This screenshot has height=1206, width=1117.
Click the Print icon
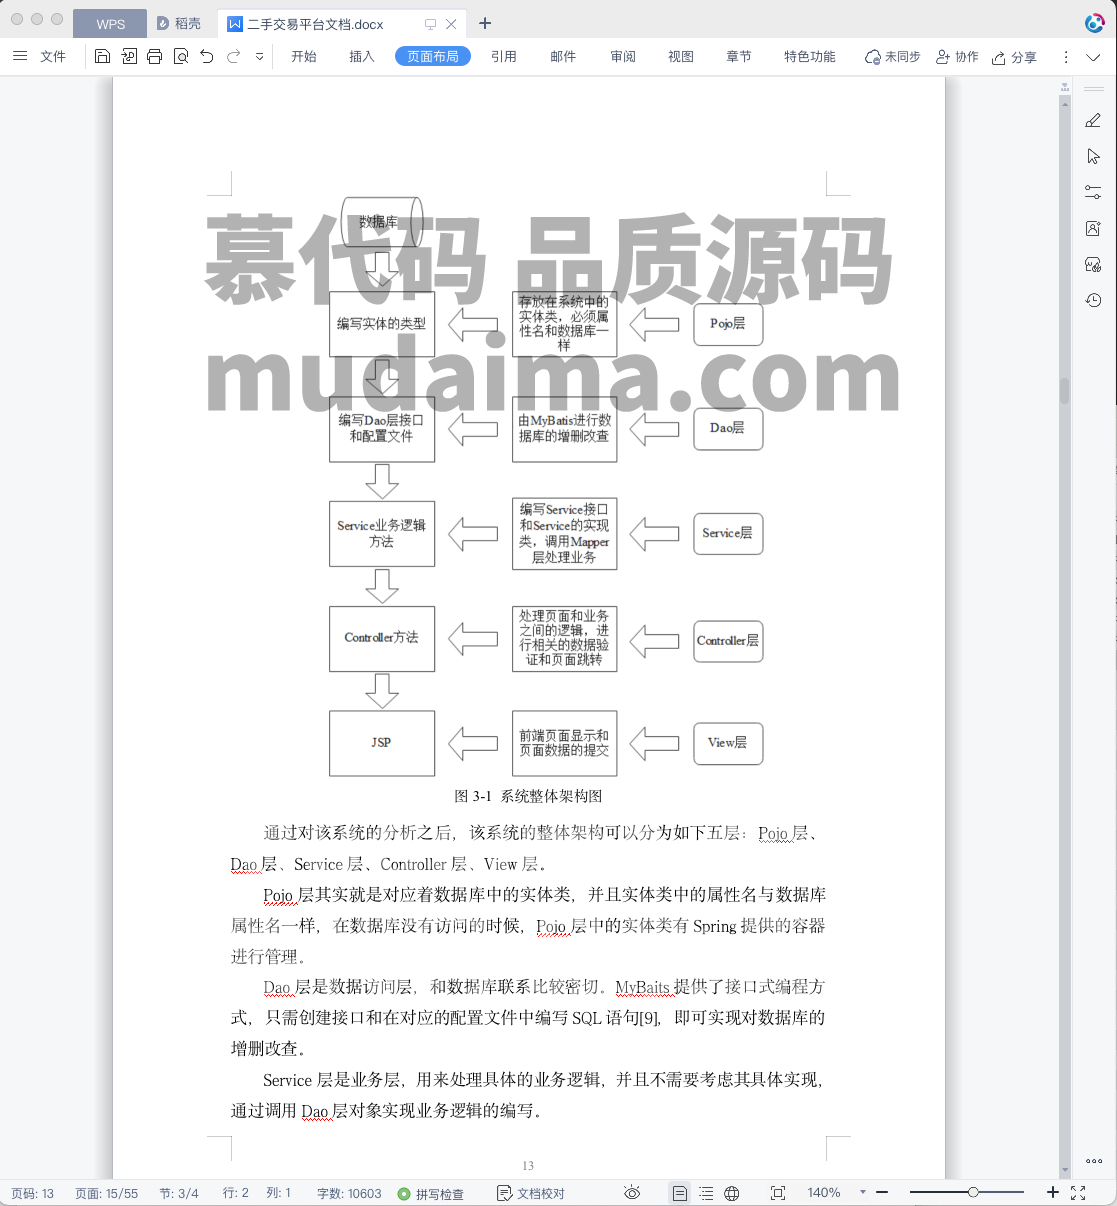point(154,57)
